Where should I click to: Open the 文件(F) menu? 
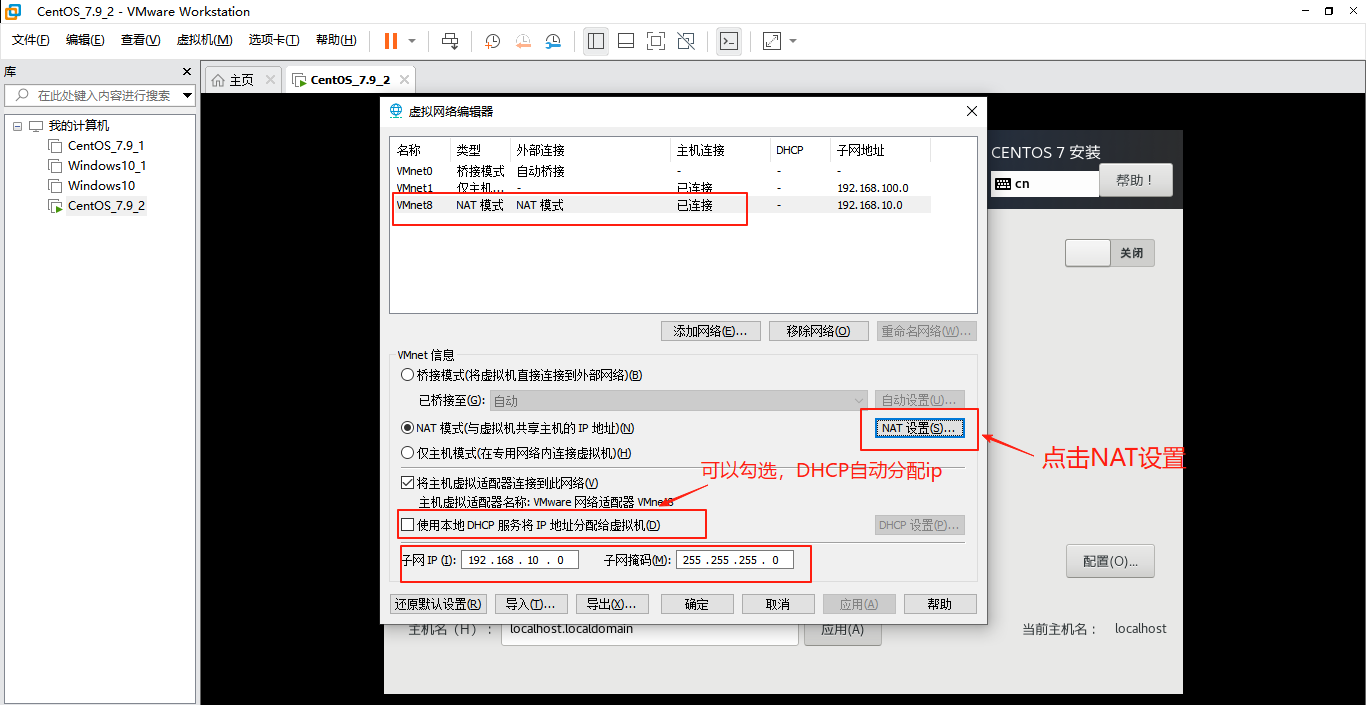(x=30, y=40)
